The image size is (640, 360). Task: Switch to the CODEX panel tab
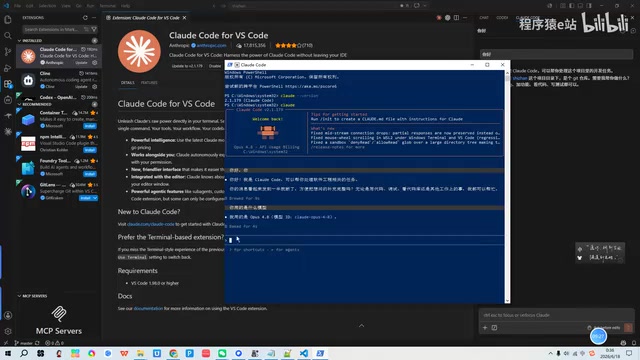pyautogui.click(x=502, y=18)
